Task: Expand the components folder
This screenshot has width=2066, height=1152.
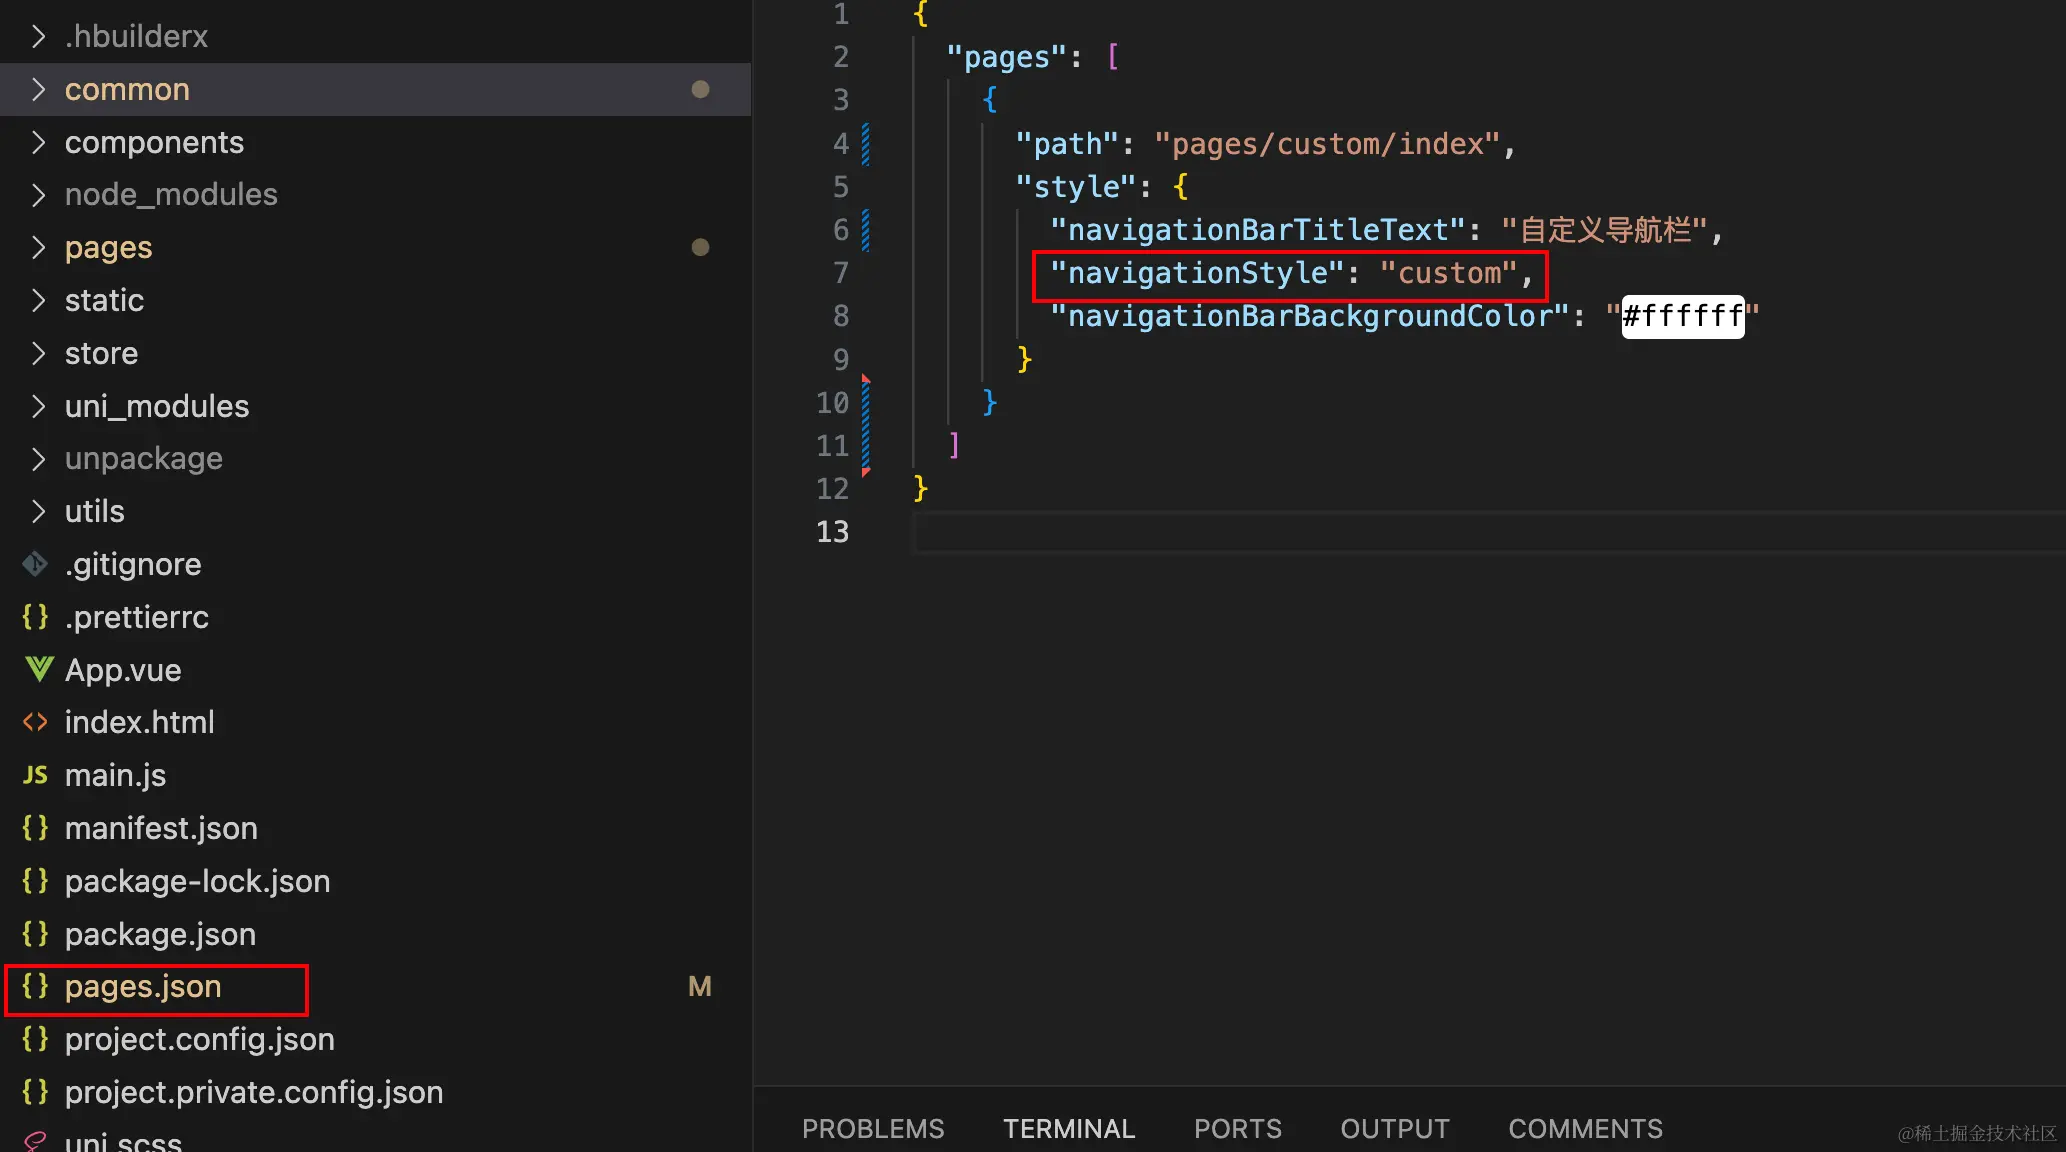Action: coord(38,143)
